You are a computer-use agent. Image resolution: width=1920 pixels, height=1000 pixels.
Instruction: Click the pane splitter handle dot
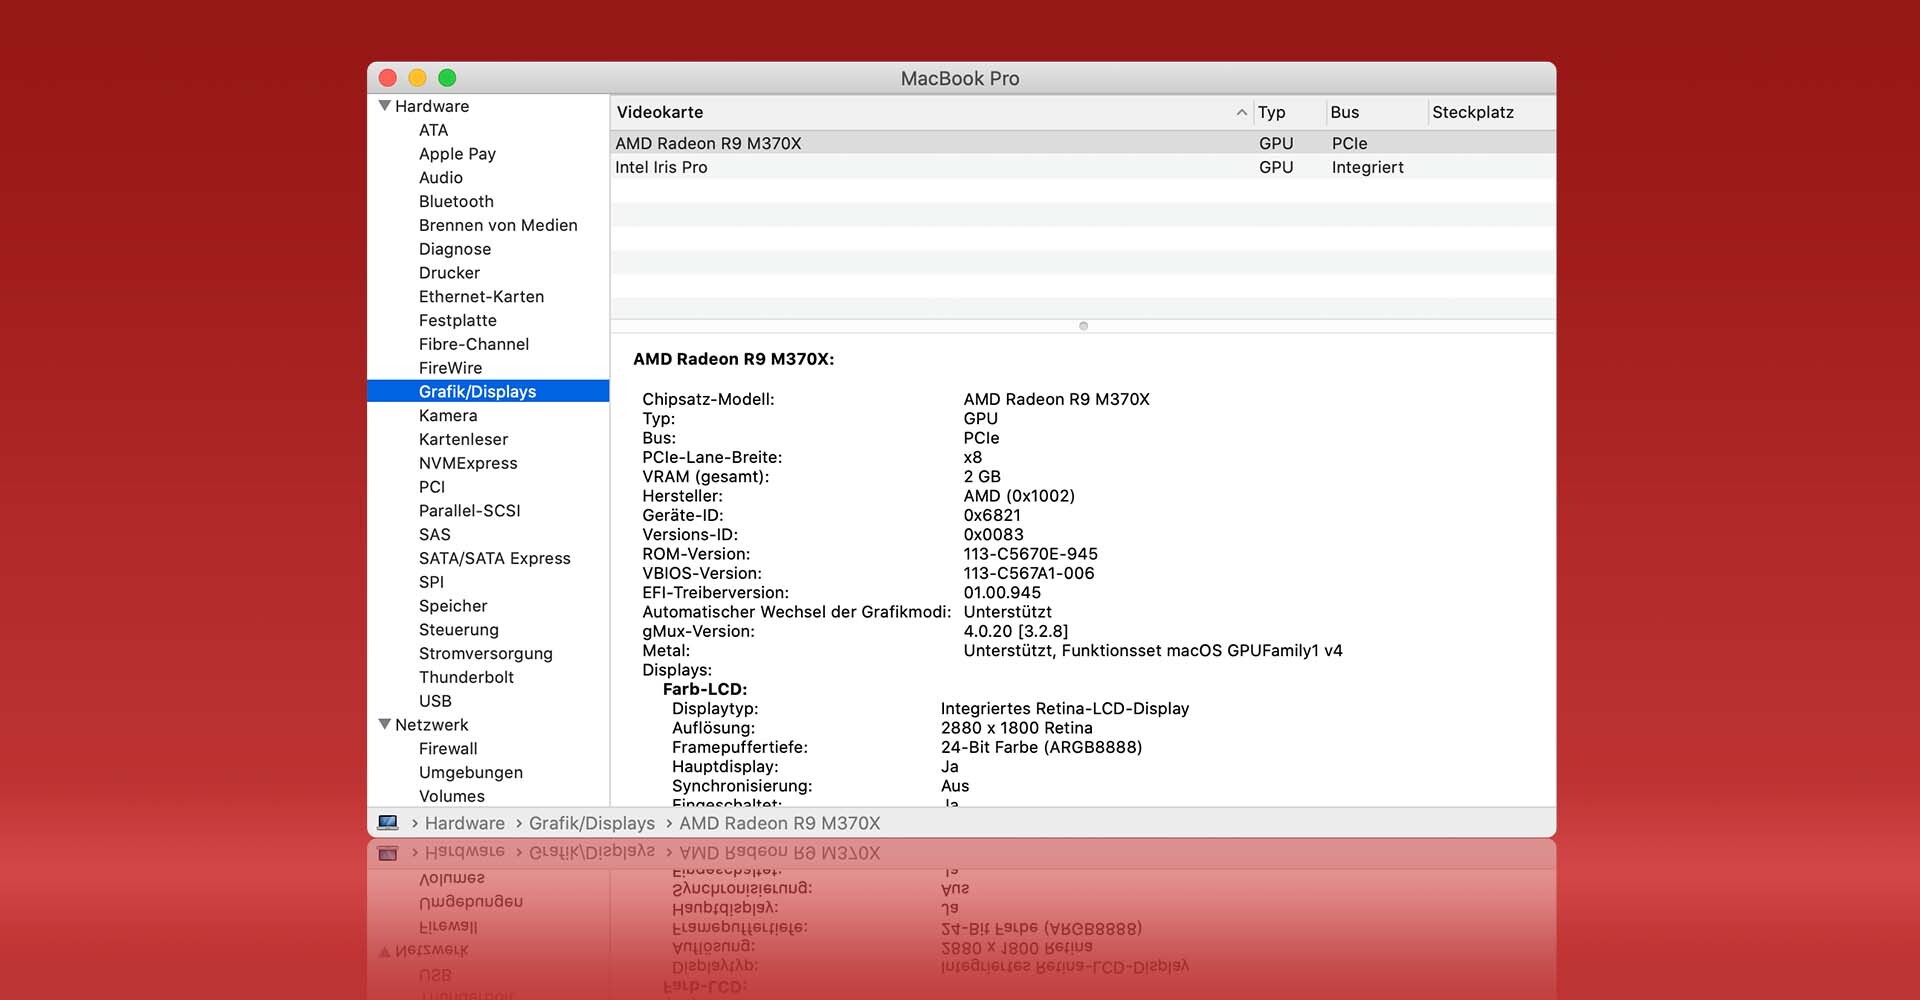1083,326
